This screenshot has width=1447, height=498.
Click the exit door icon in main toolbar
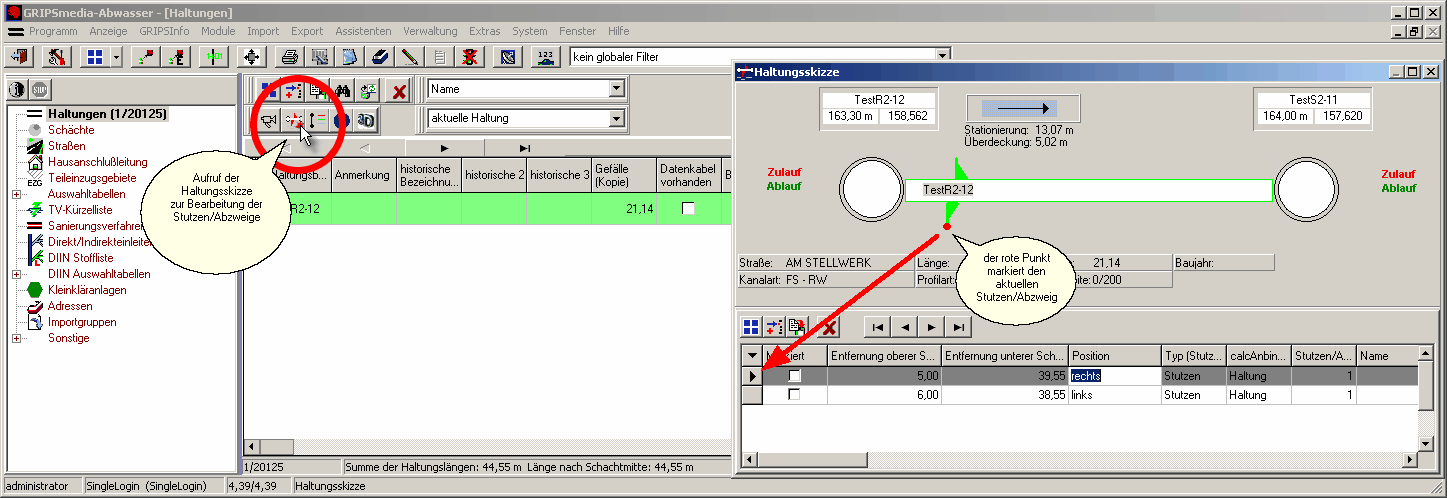pos(19,57)
